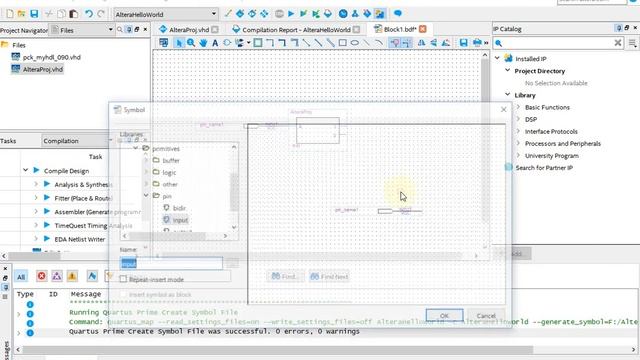Image resolution: width=640 pixels, height=360 pixels.
Task: Open the AlteraHelloWorld project dropdown
Action: (x=165, y=14)
